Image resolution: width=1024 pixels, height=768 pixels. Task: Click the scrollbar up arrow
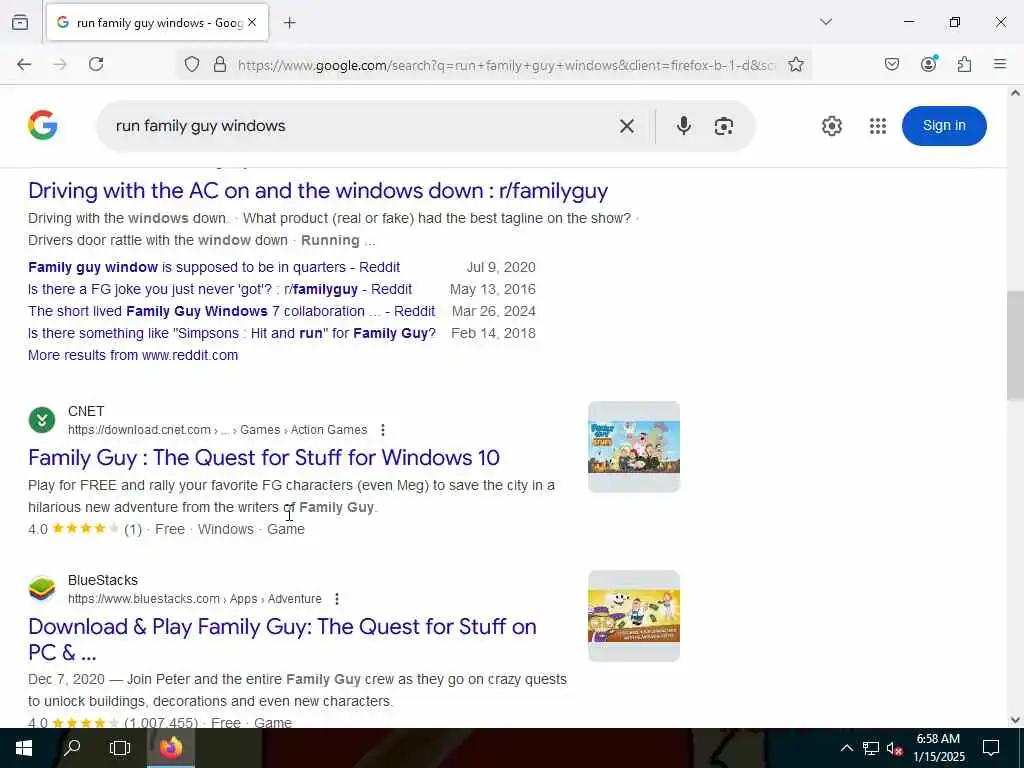[1015, 93]
